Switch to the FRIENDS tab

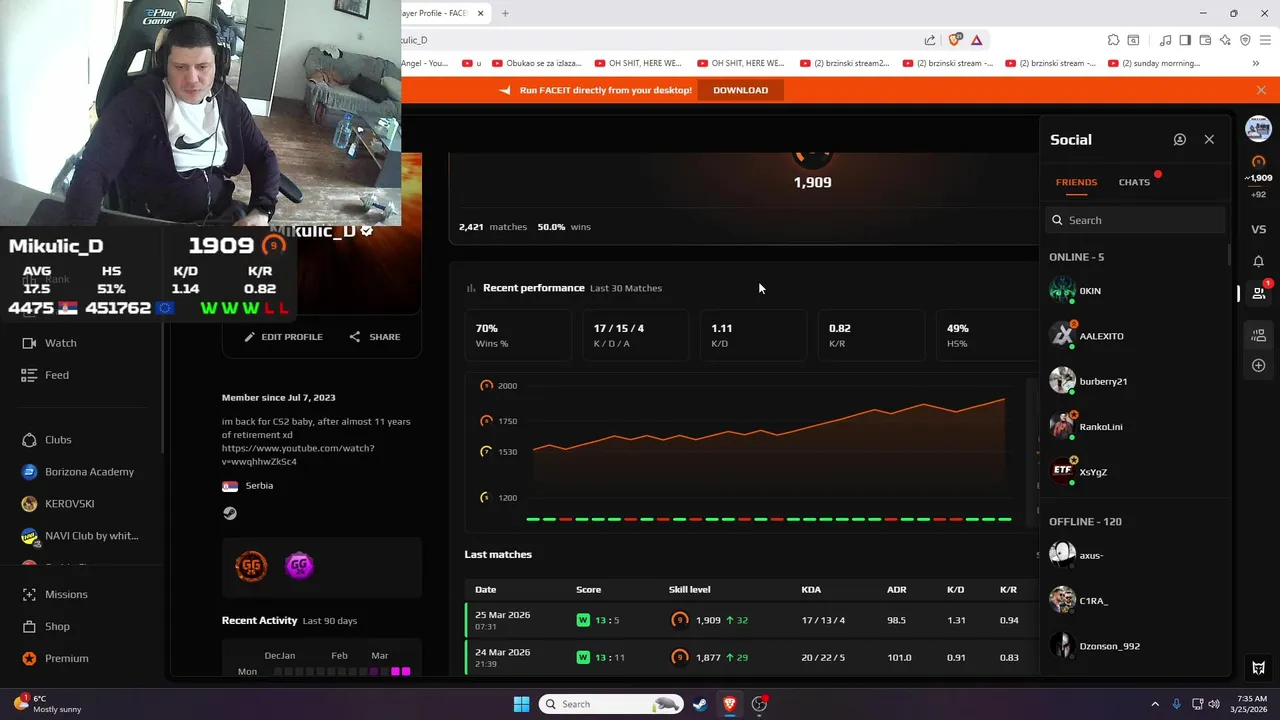click(x=1076, y=182)
